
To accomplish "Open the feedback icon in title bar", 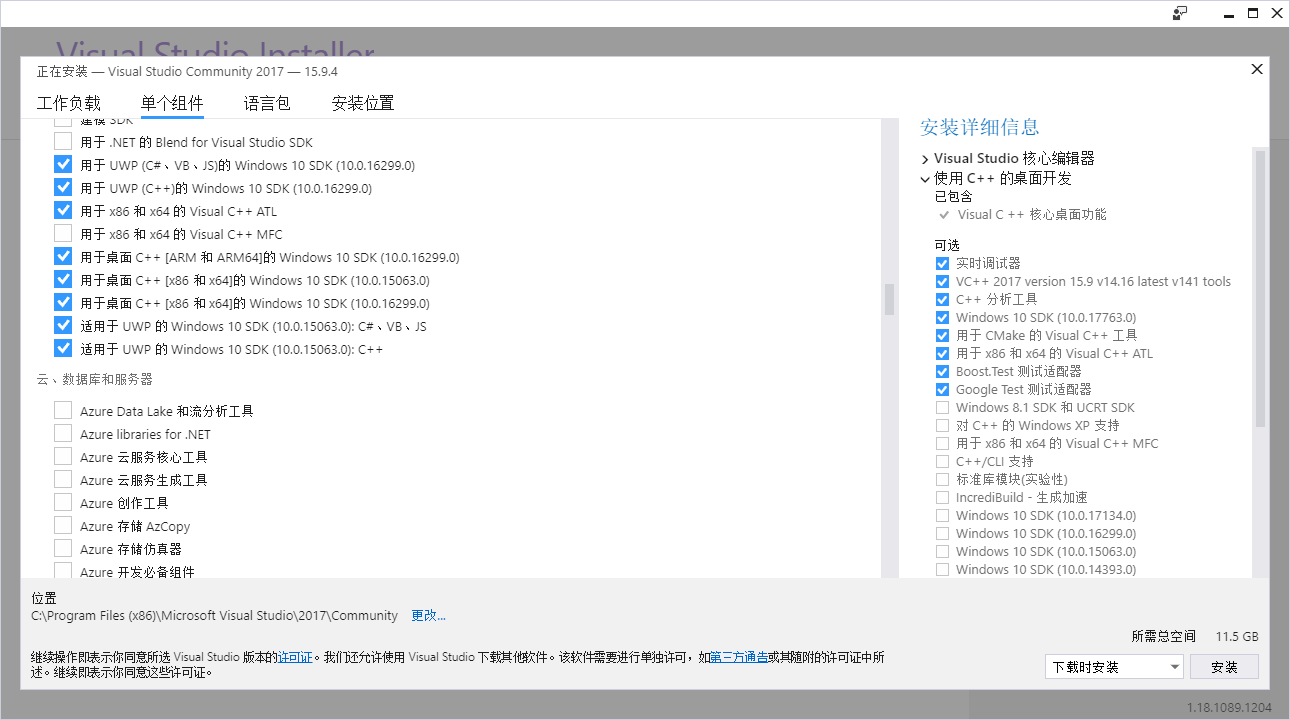I will [x=1180, y=13].
